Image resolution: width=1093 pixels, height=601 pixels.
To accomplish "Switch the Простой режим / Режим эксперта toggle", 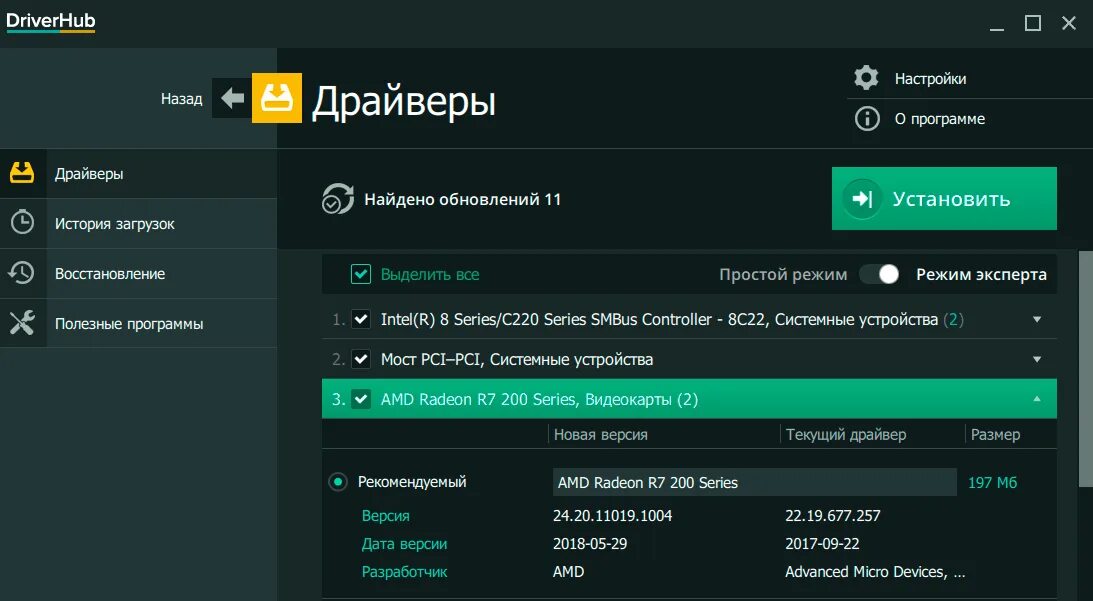I will point(878,274).
